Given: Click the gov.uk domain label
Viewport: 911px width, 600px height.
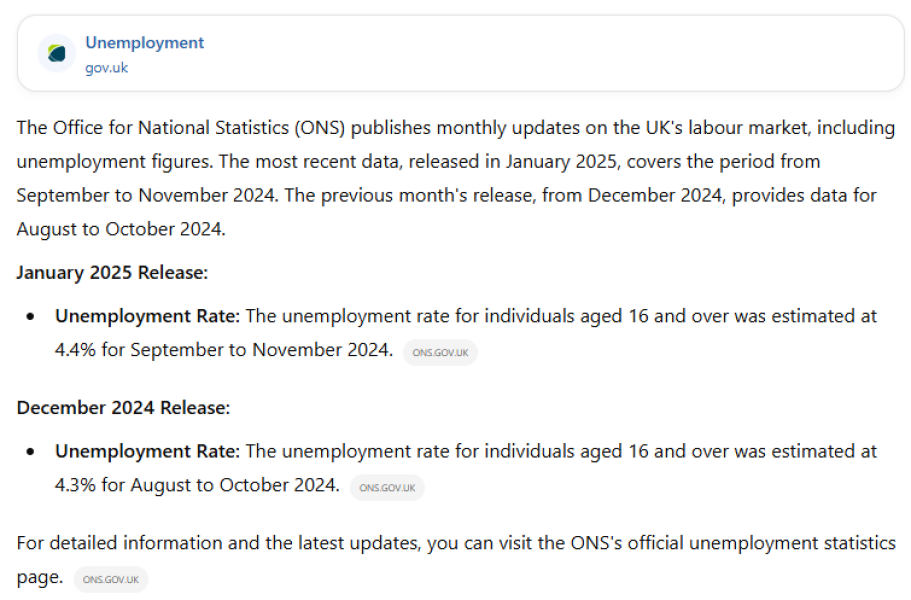Looking at the screenshot, I should (106, 67).
